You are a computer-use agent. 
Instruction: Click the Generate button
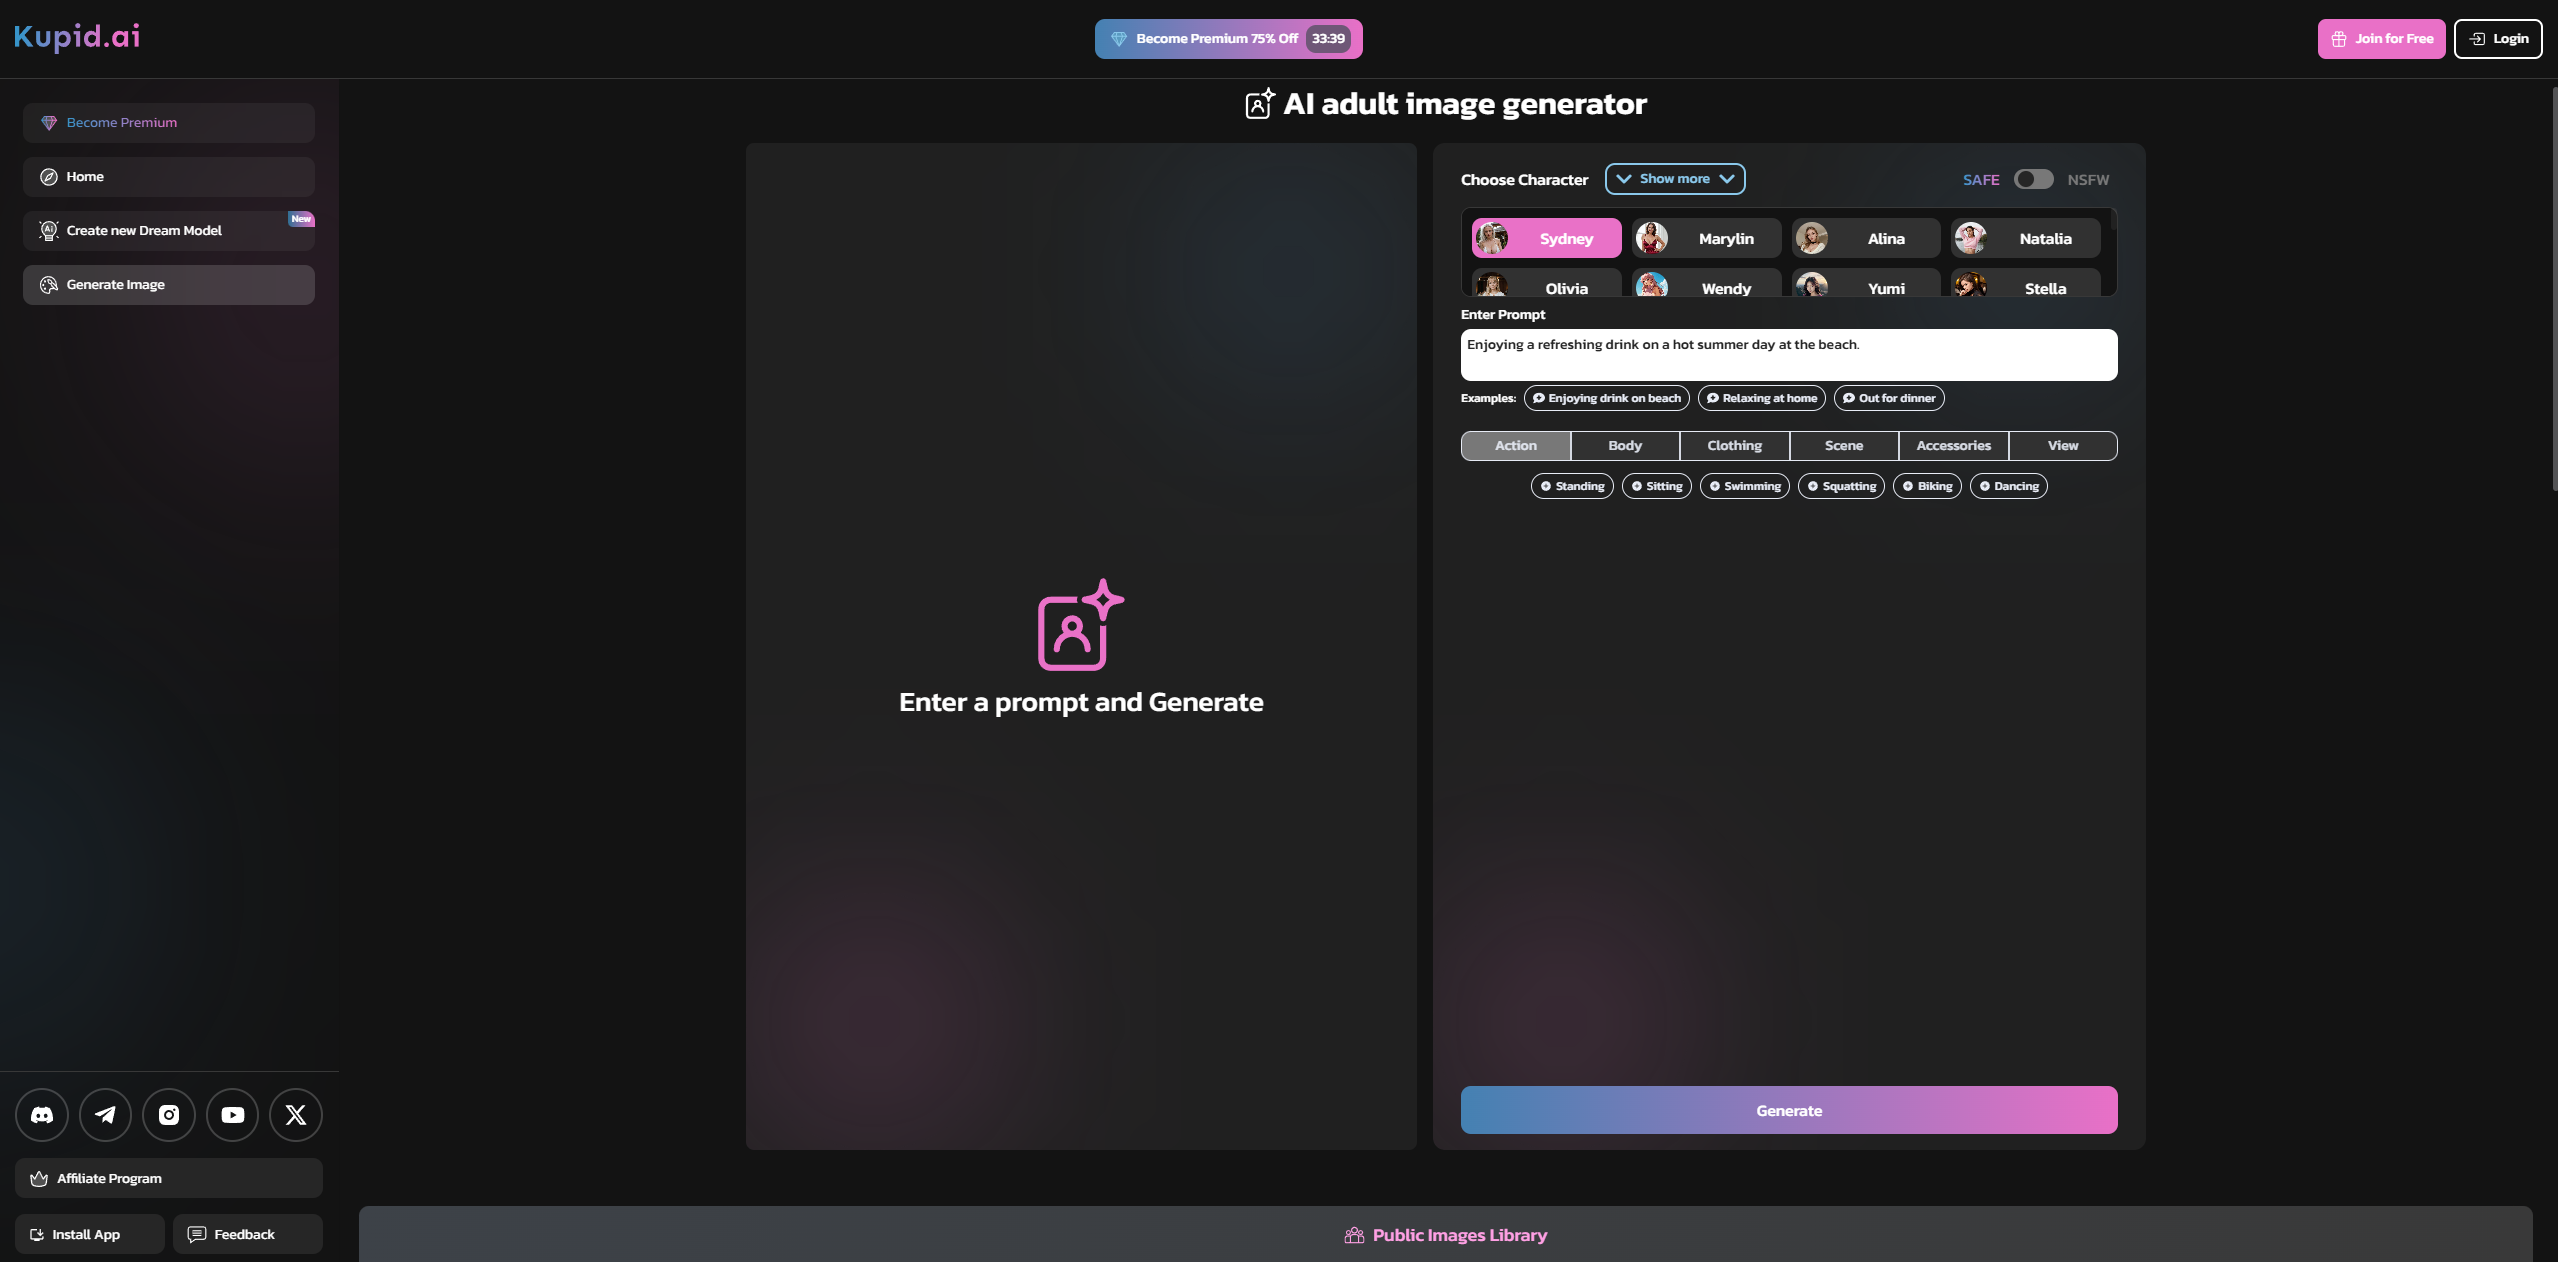click(1788, 1110)
